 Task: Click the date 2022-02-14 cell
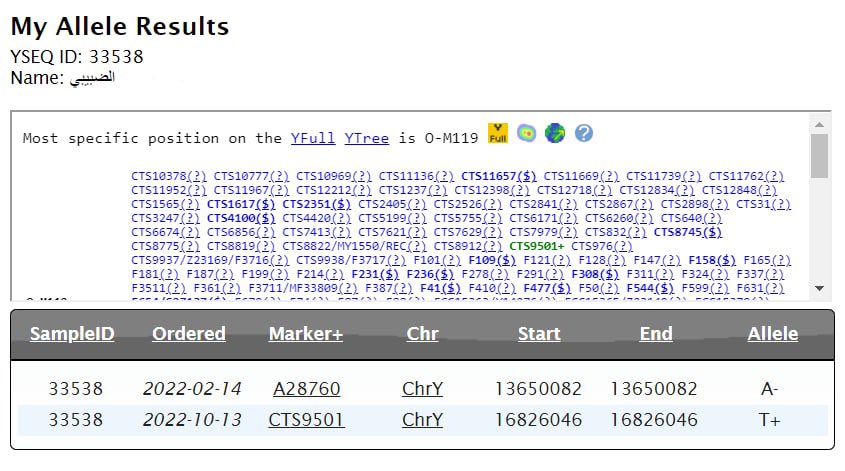[192, 389]
